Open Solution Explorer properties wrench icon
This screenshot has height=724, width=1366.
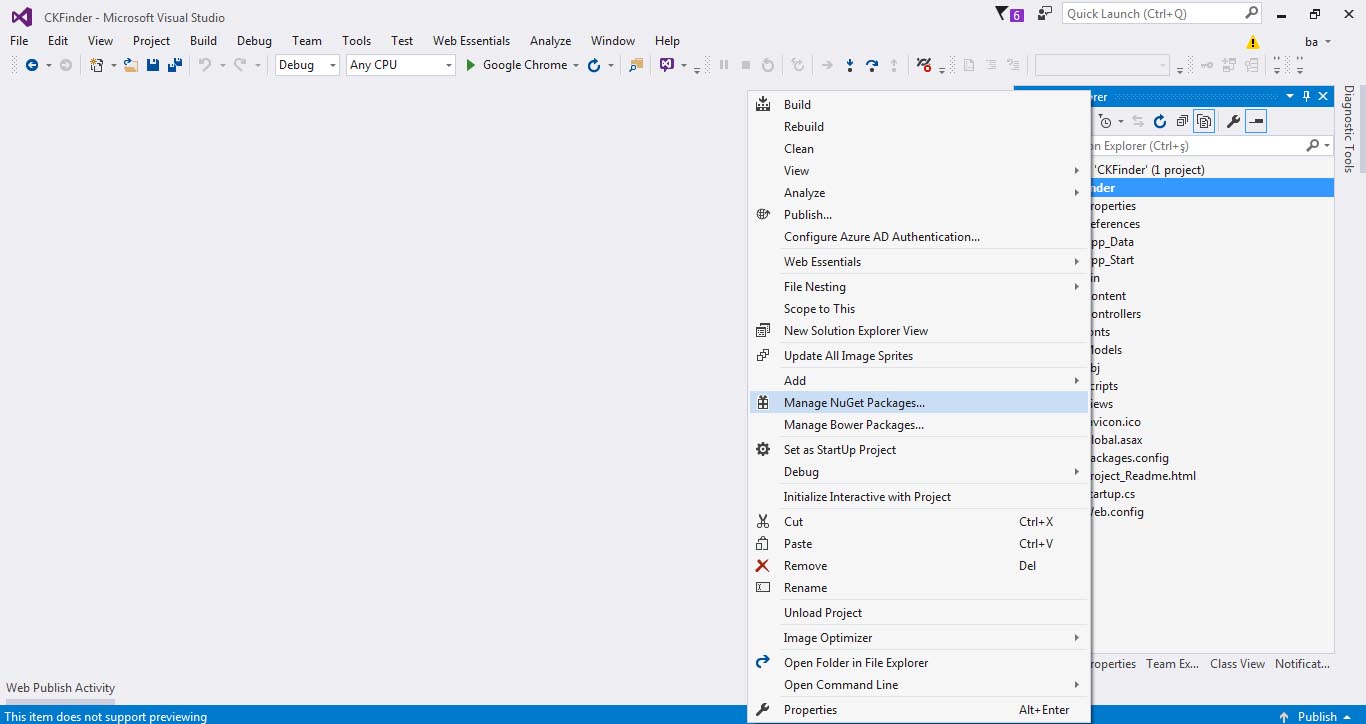(1233, 122)
